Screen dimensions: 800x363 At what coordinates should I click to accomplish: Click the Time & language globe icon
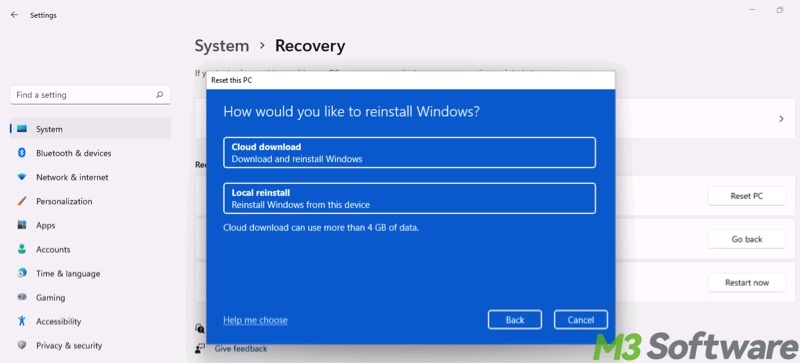coord(21,273)
